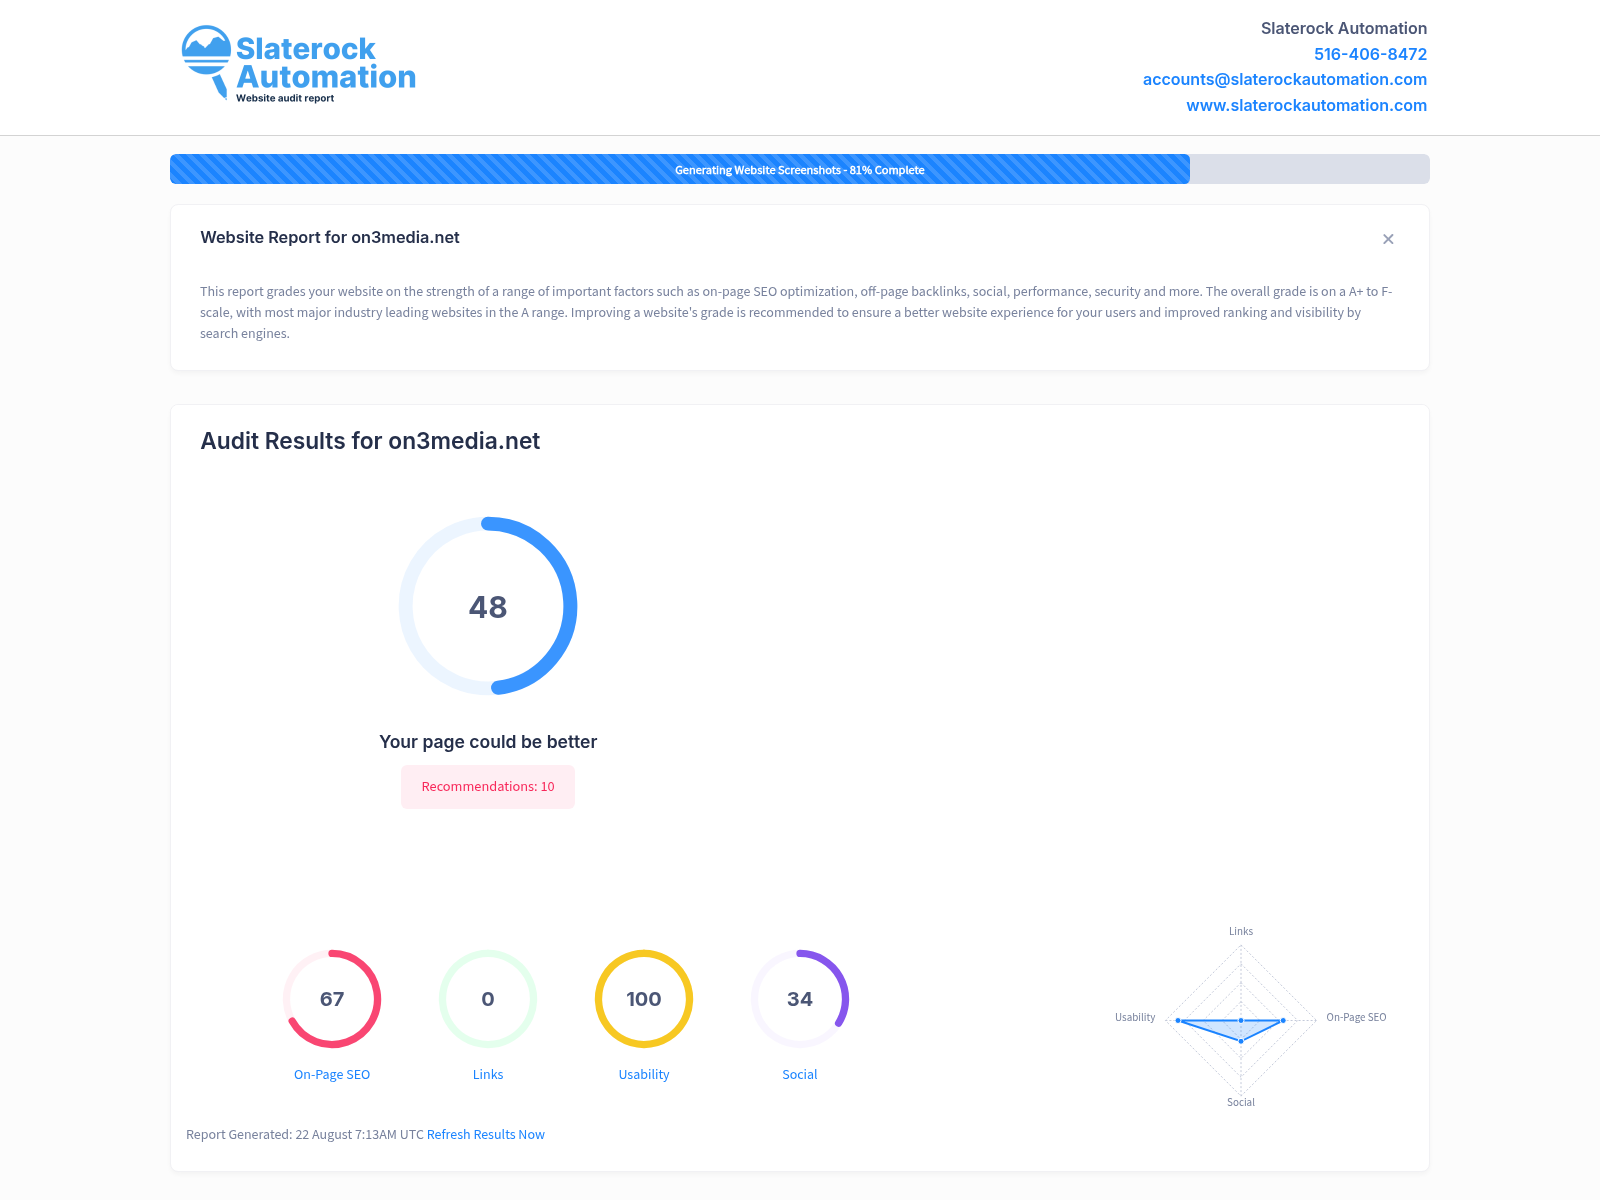The height and width of the screenshot is (1200, 1600).
Task: Open the On-Page SEO section link
Action: pos(332,1074)
